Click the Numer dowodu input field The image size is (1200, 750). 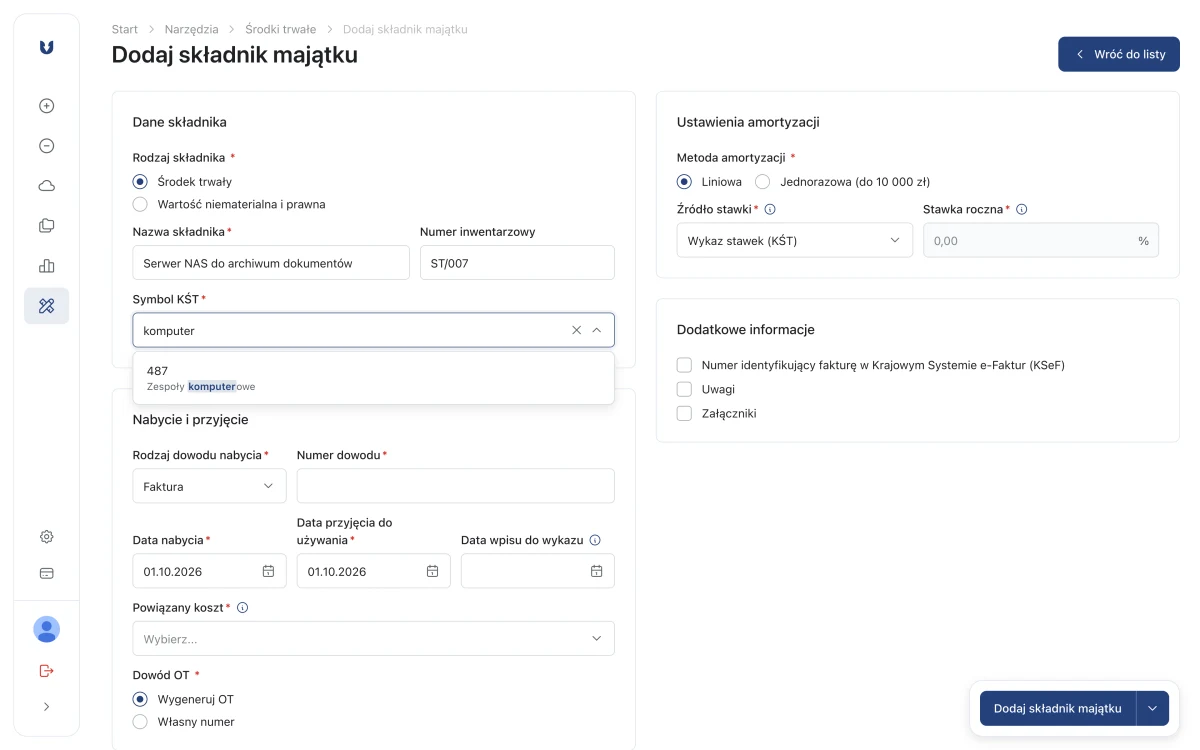pyautogui.click(x=456, y=486)
